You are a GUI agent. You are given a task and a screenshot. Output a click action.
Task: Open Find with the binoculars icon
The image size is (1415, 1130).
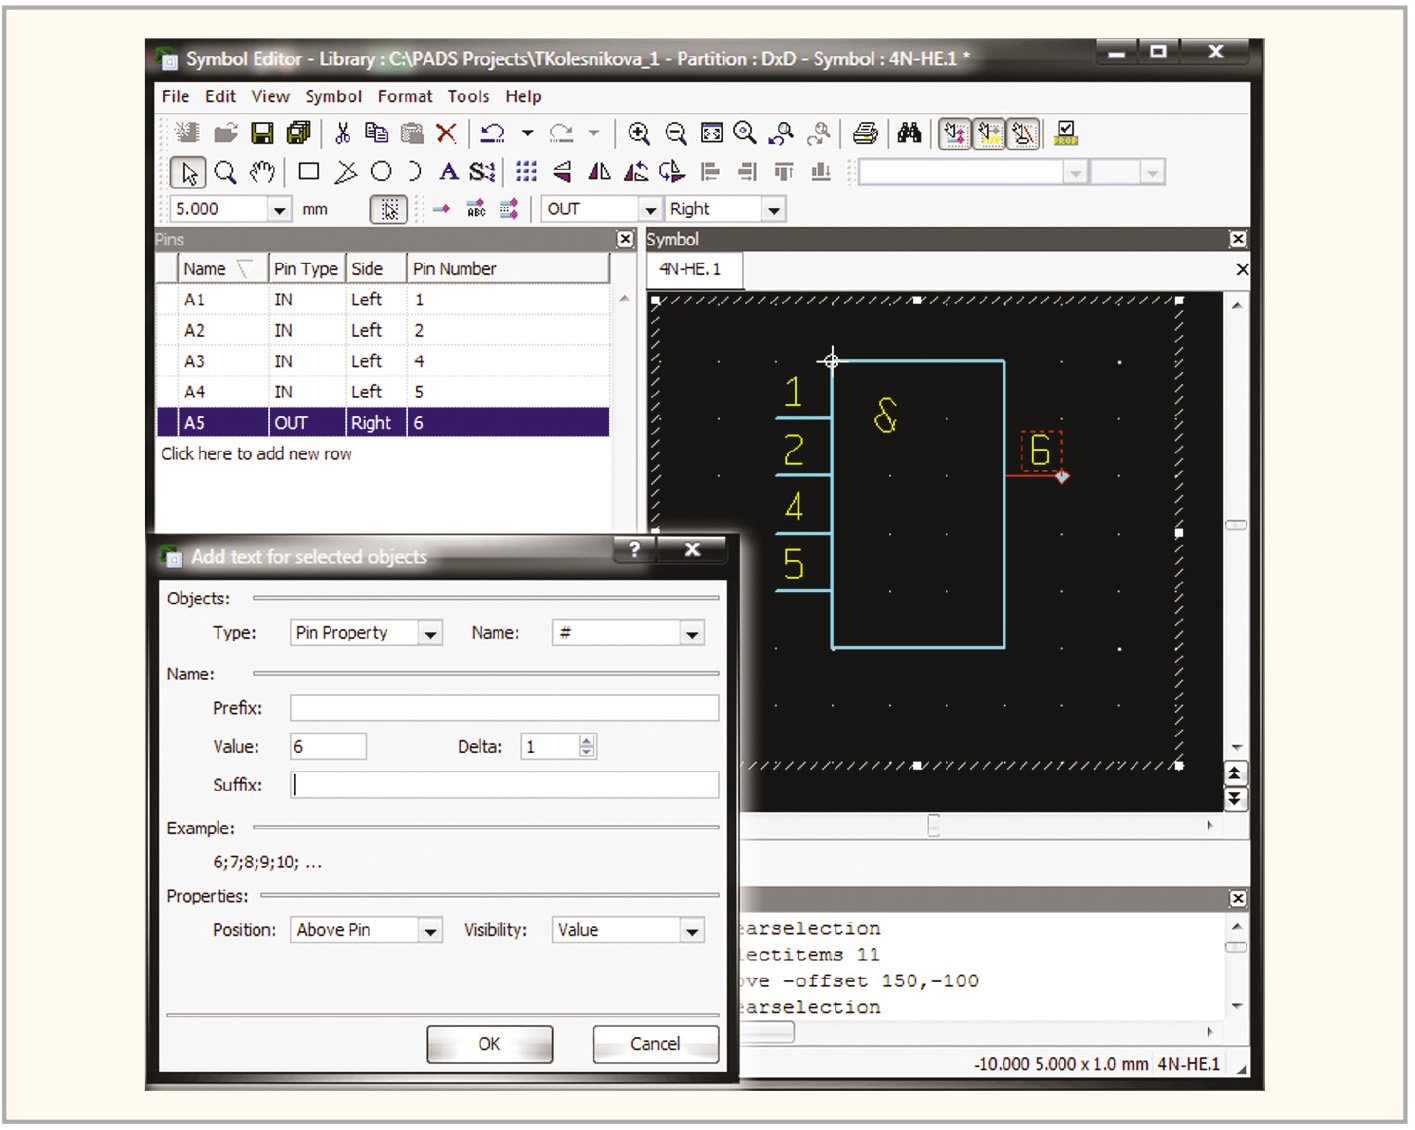coord(909,134)
